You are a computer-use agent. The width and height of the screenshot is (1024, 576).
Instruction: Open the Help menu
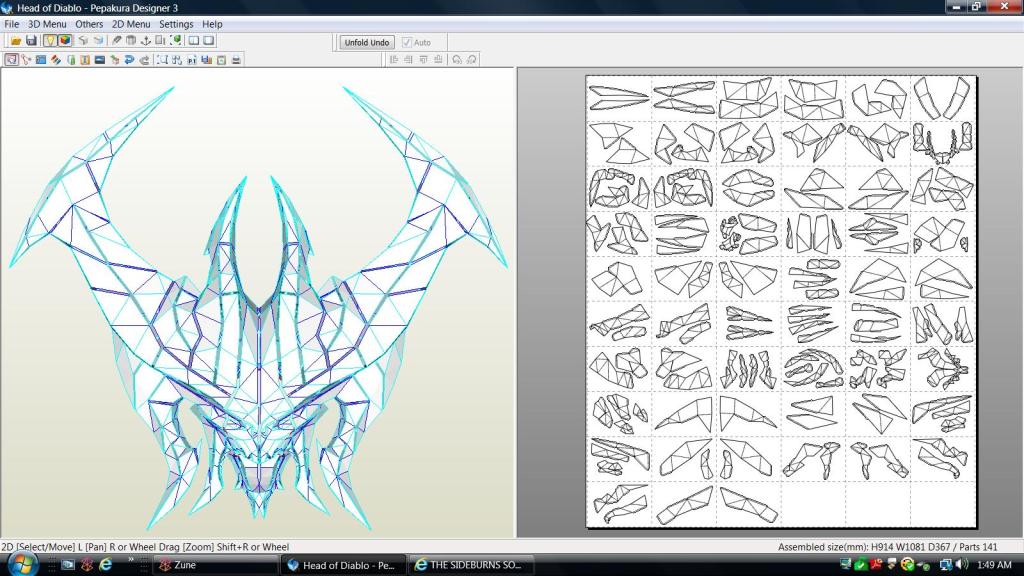[212, 24]
